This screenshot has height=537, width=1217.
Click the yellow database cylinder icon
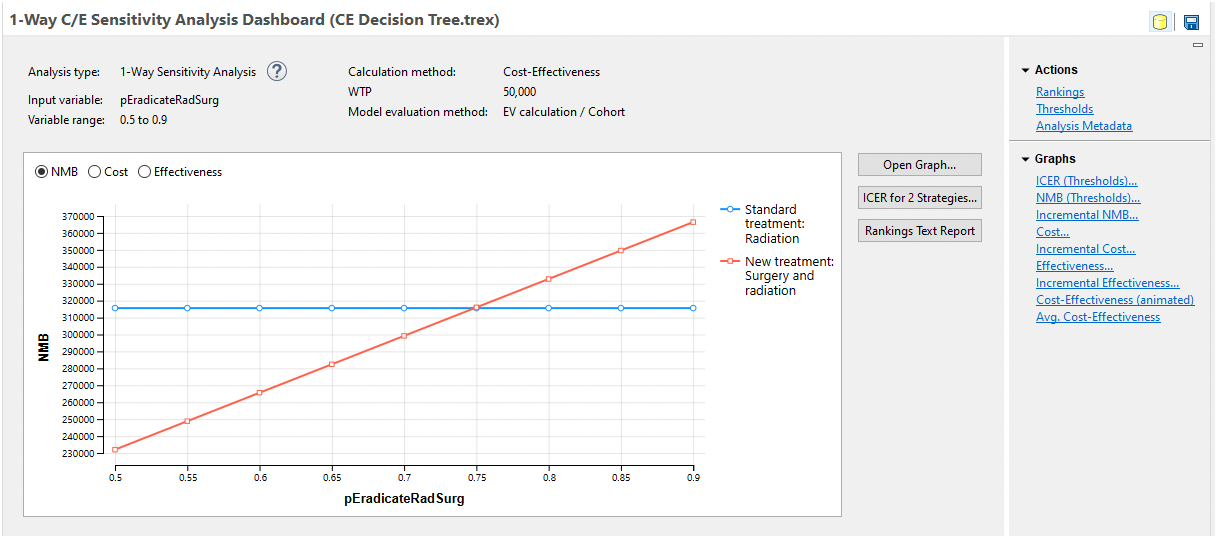[1160, 22]
